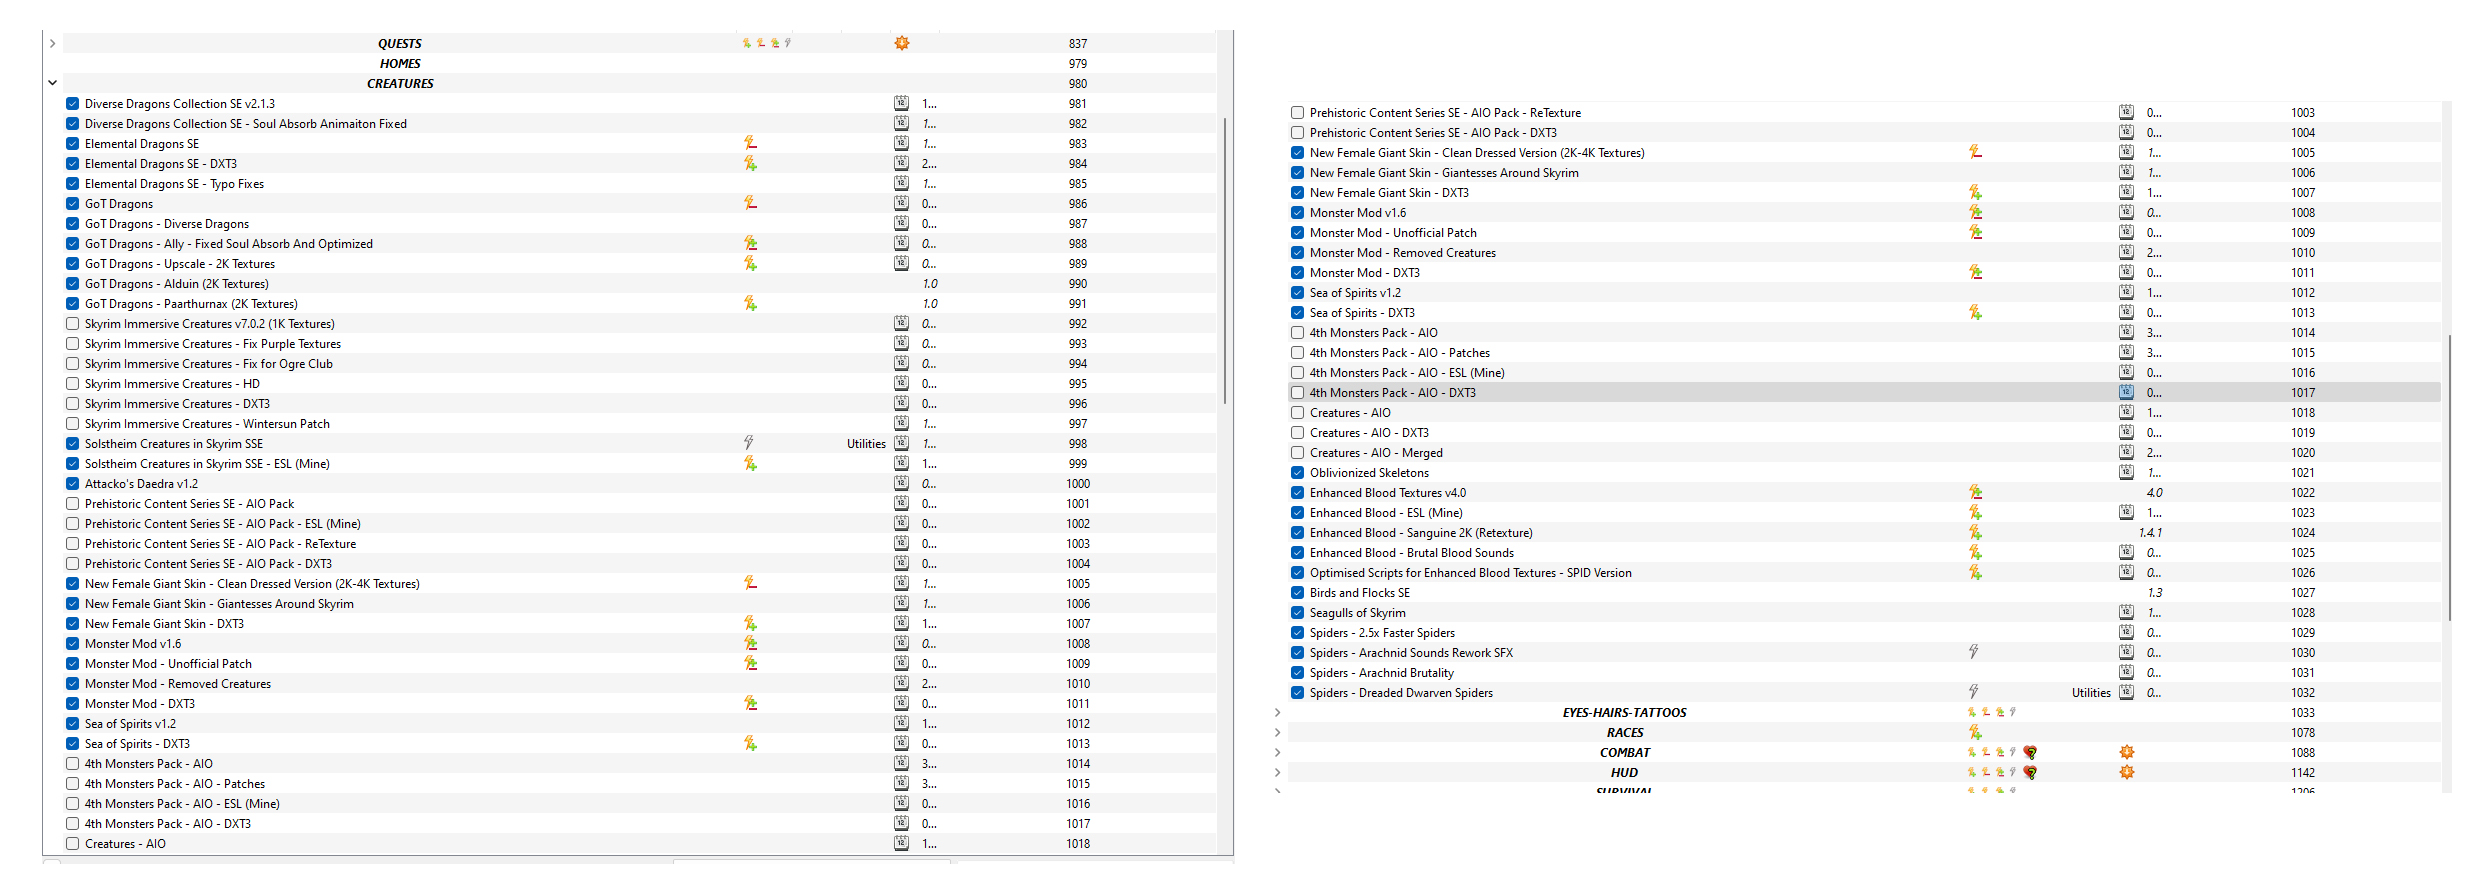Click orange gear icon on COMBAT separator
Screen dimensions: 2483x891
(2127, 752)
